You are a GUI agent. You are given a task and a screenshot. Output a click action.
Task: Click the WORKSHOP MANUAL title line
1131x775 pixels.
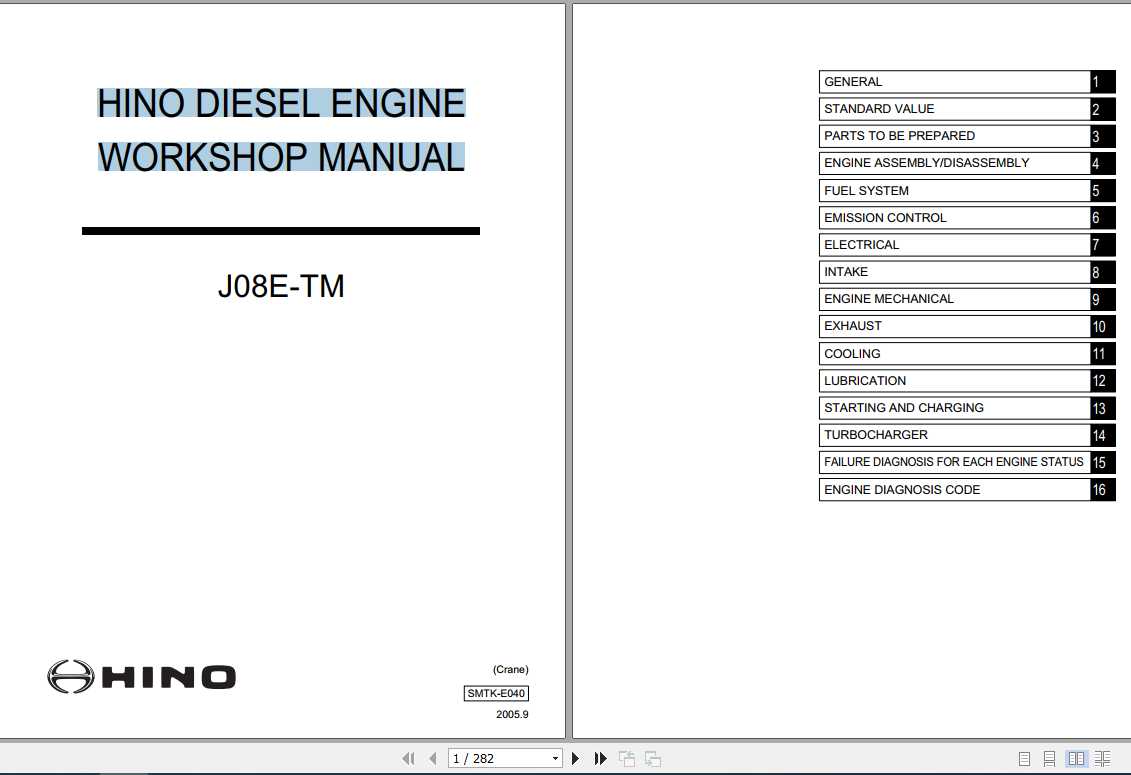click(281, 157)
